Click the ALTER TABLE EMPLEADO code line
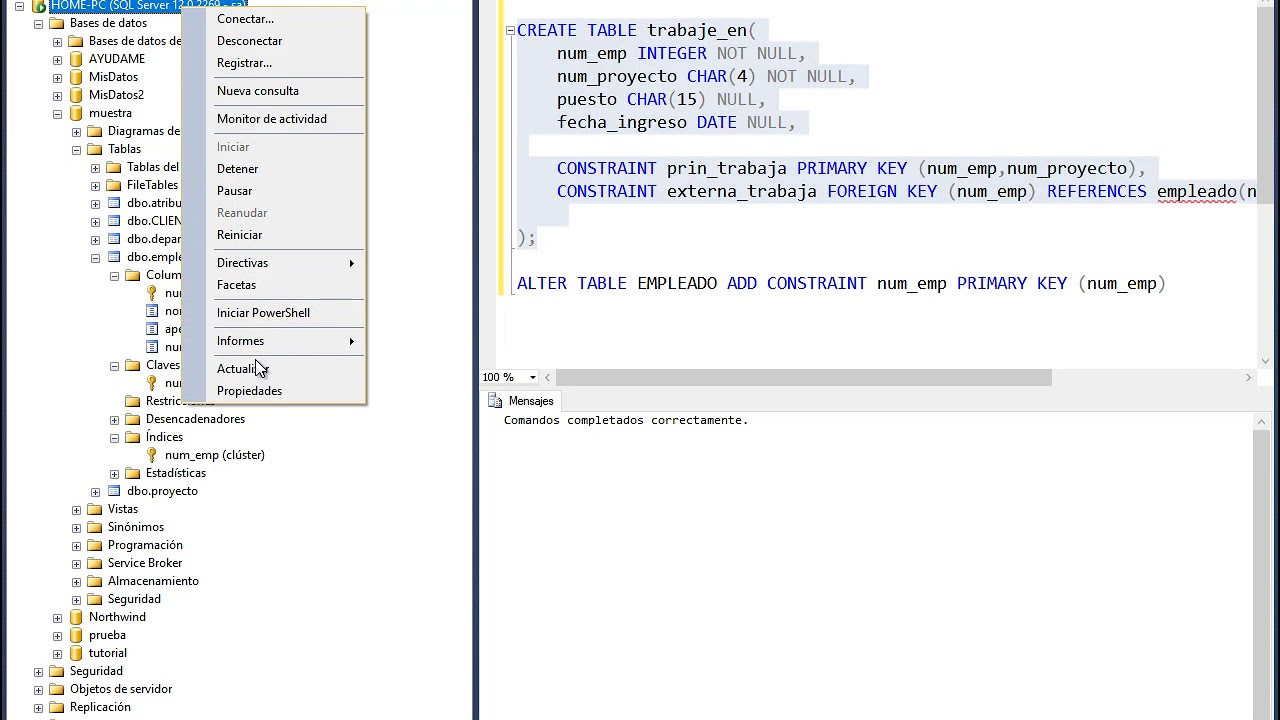Viewport: 1280px width, 720px height. [841, 284]
